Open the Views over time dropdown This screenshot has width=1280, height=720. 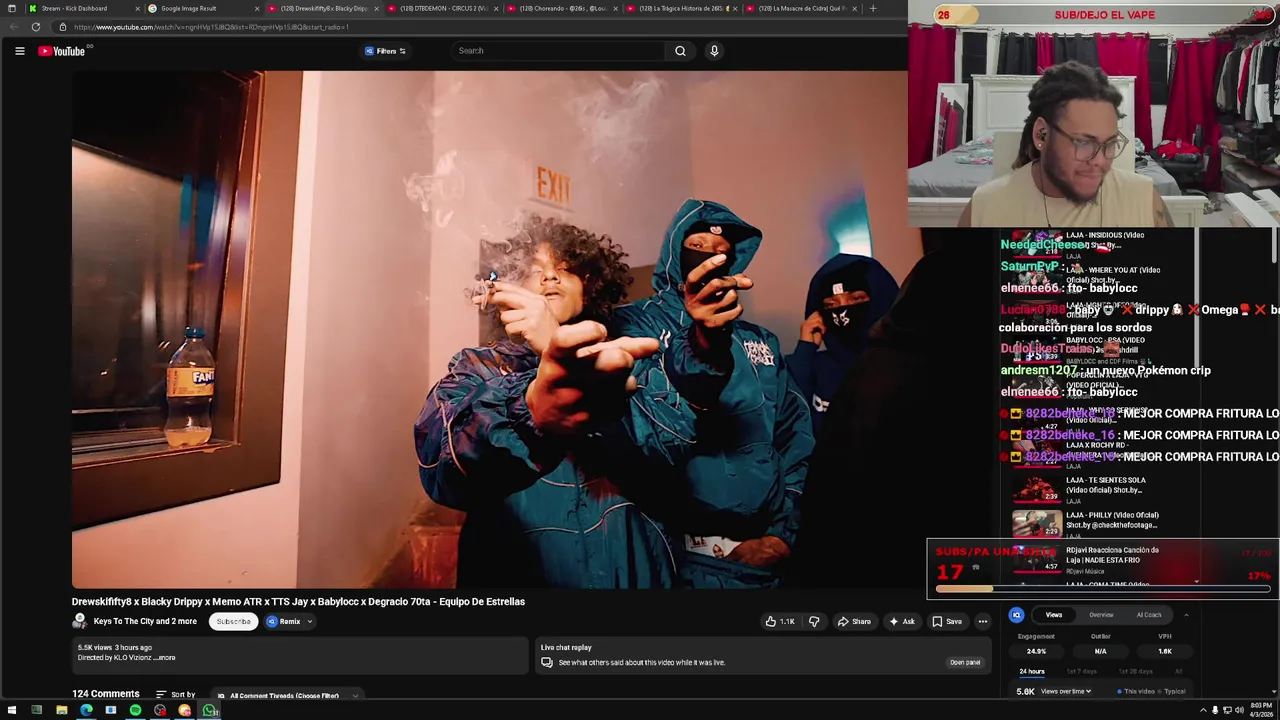click(1066, 691)
